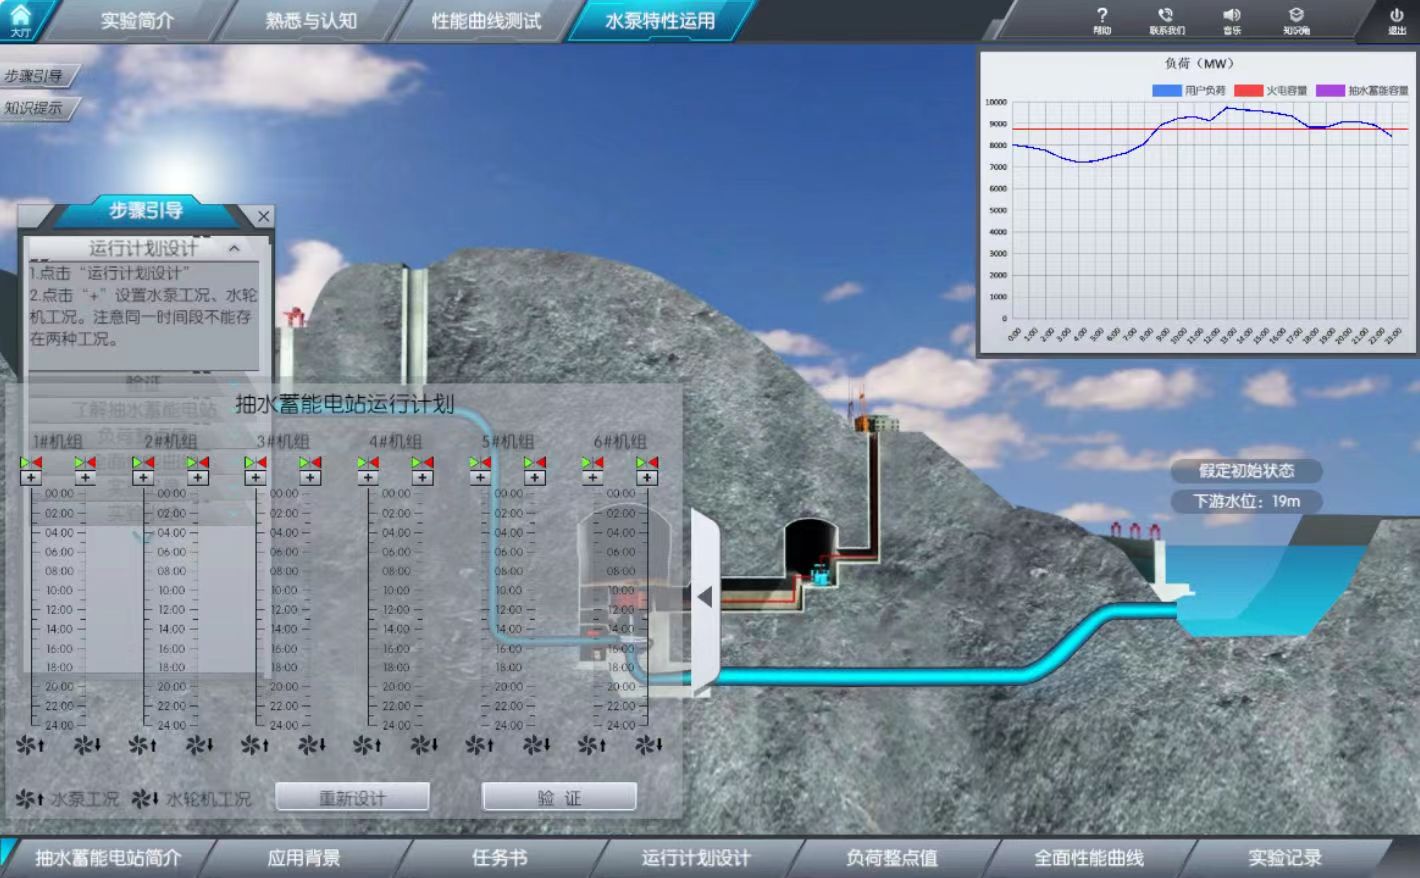The height and width of the screenshot is (878, 1420).
Task: Open the 知识角 knowledge icon
Action: click(1296, 20)
